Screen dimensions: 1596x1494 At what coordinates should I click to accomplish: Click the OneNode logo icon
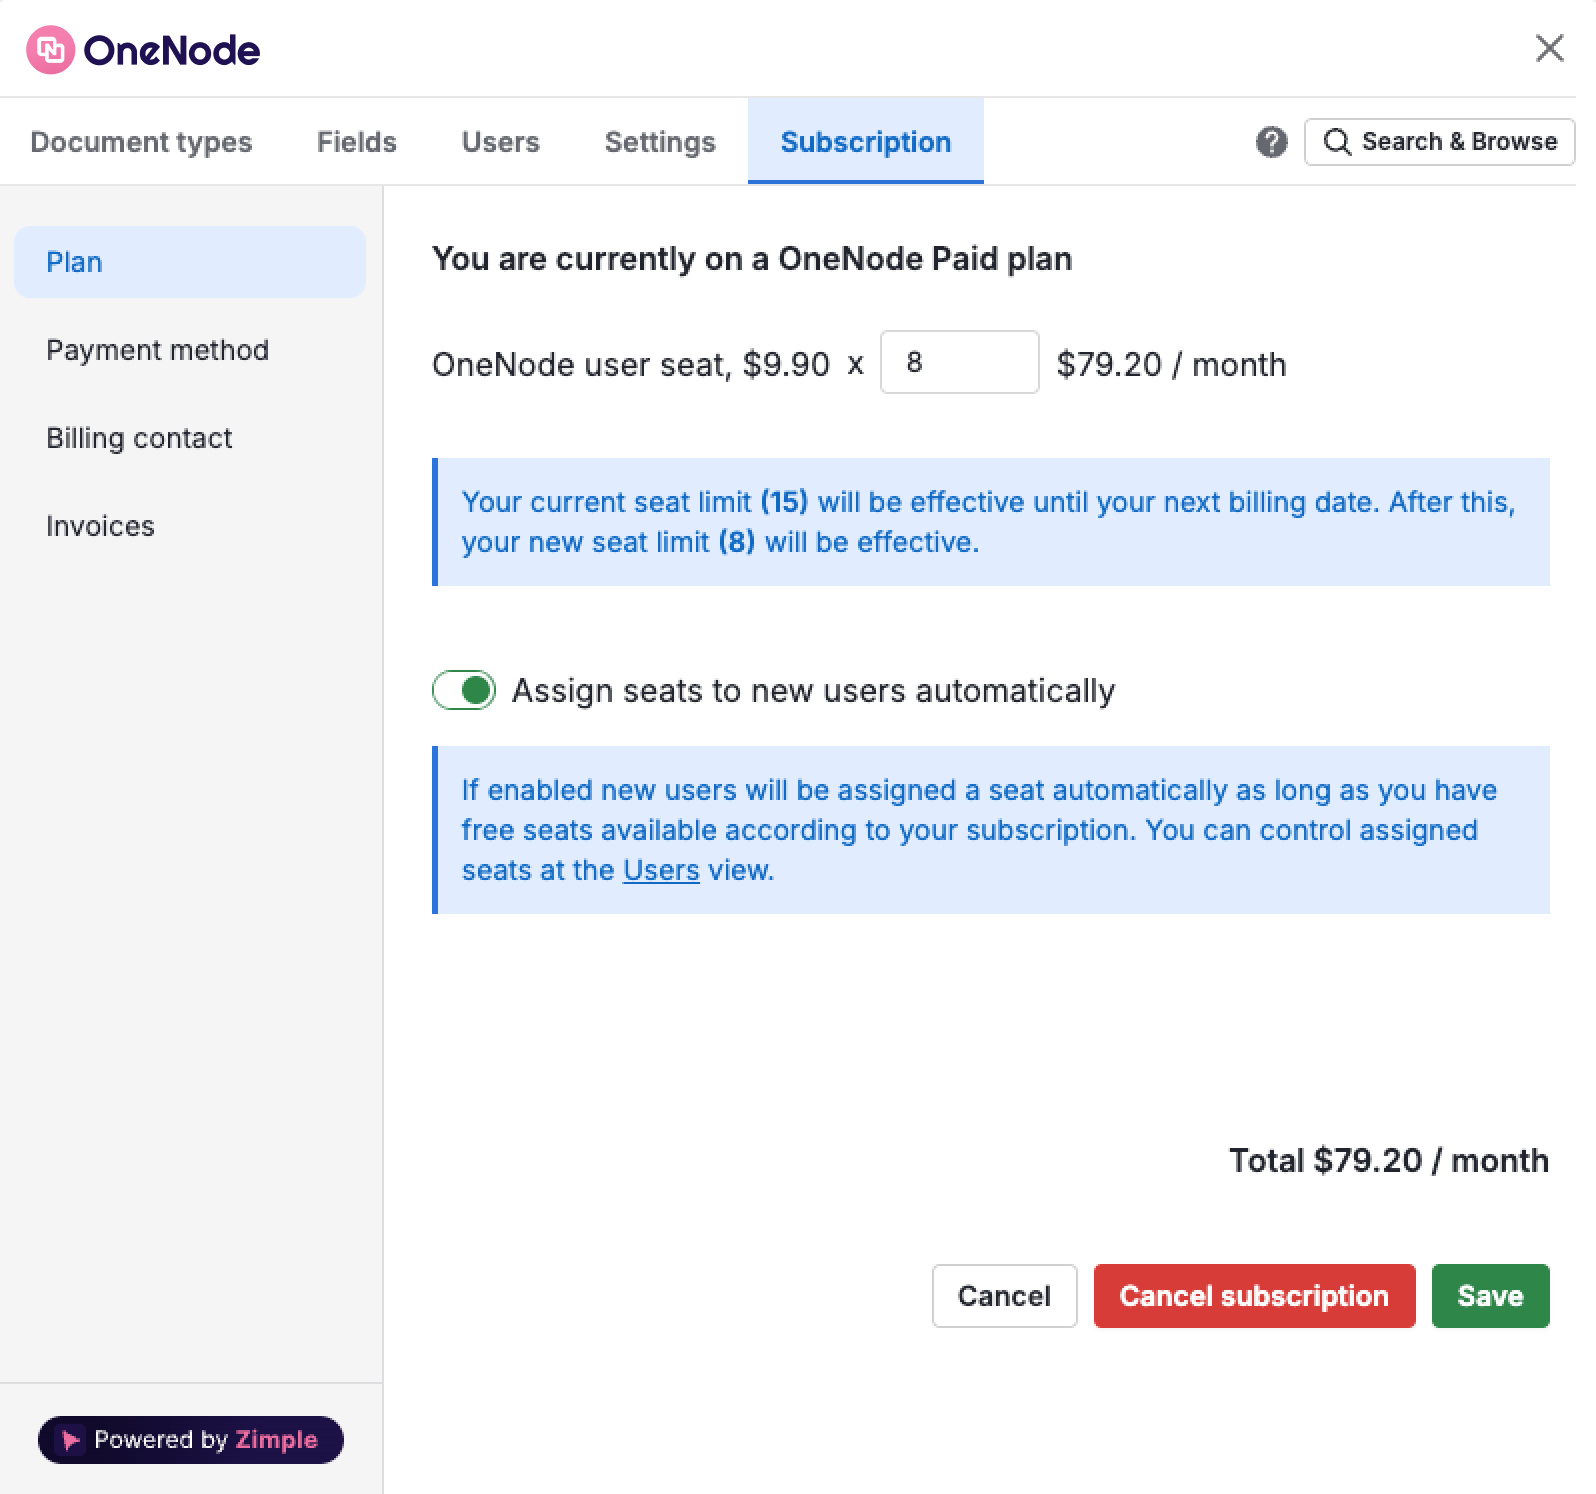coord(50,50)
